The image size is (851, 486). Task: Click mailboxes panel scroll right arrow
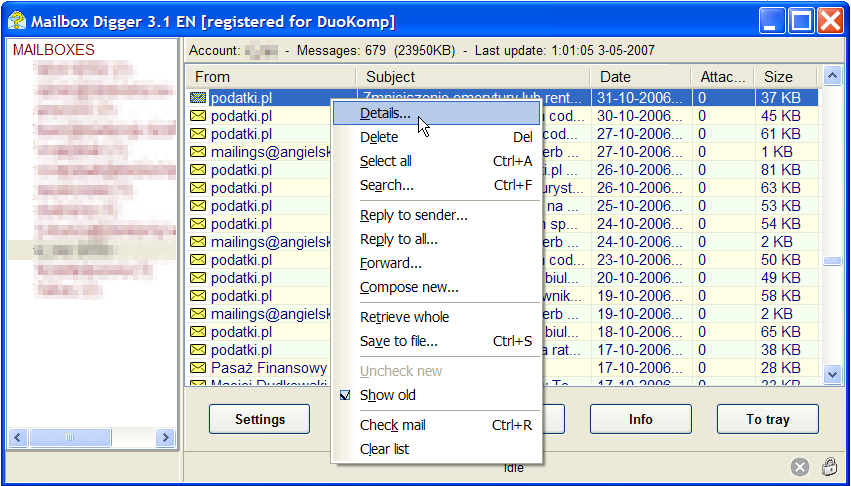tap(165, 437)
